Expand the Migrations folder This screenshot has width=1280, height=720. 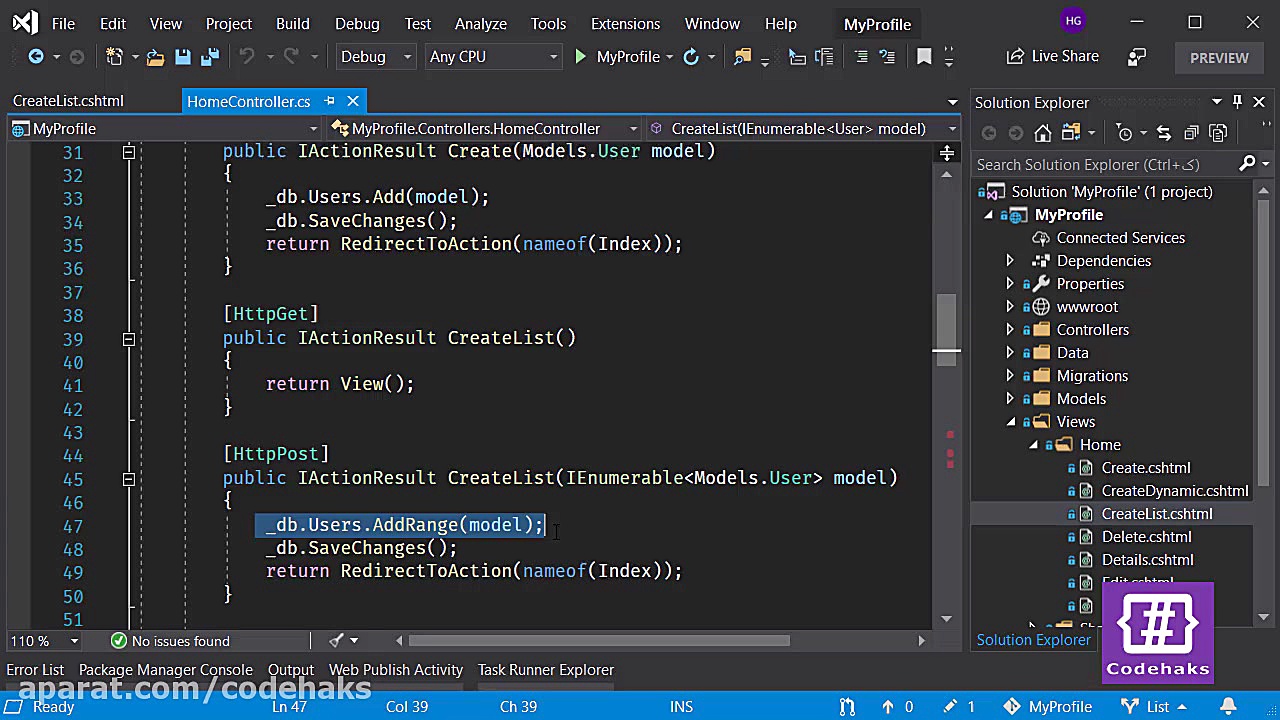1009,376
